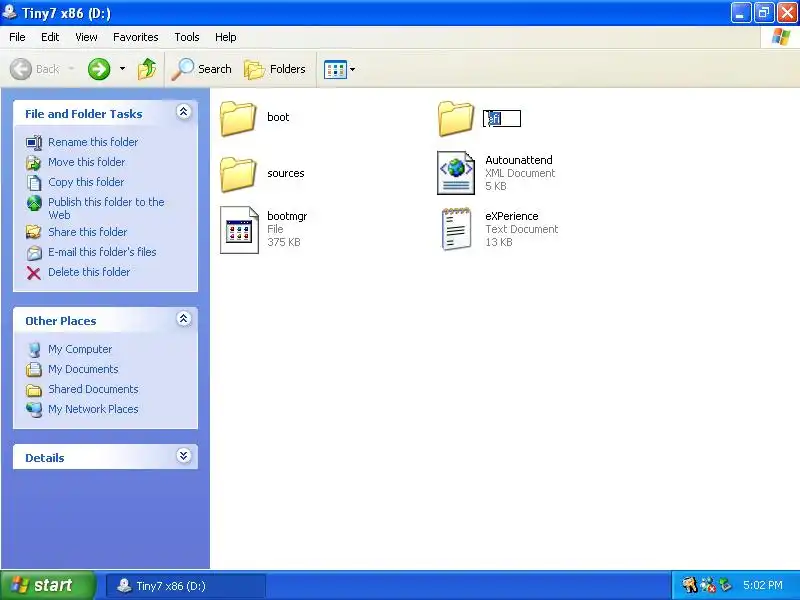The width and height of the screenshot is (800, 600).
Task: Go to Shared Documents
Action: point(93,389)
